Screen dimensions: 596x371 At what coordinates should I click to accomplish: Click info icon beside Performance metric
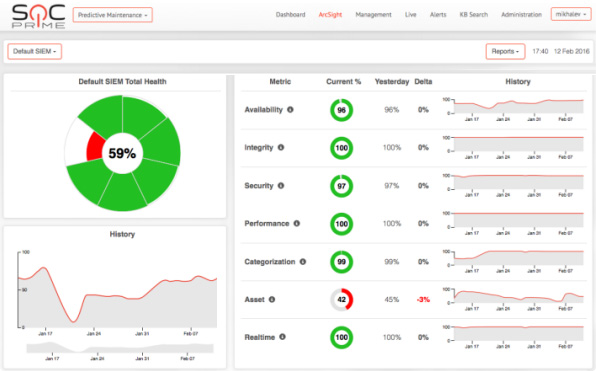(296, 224)
